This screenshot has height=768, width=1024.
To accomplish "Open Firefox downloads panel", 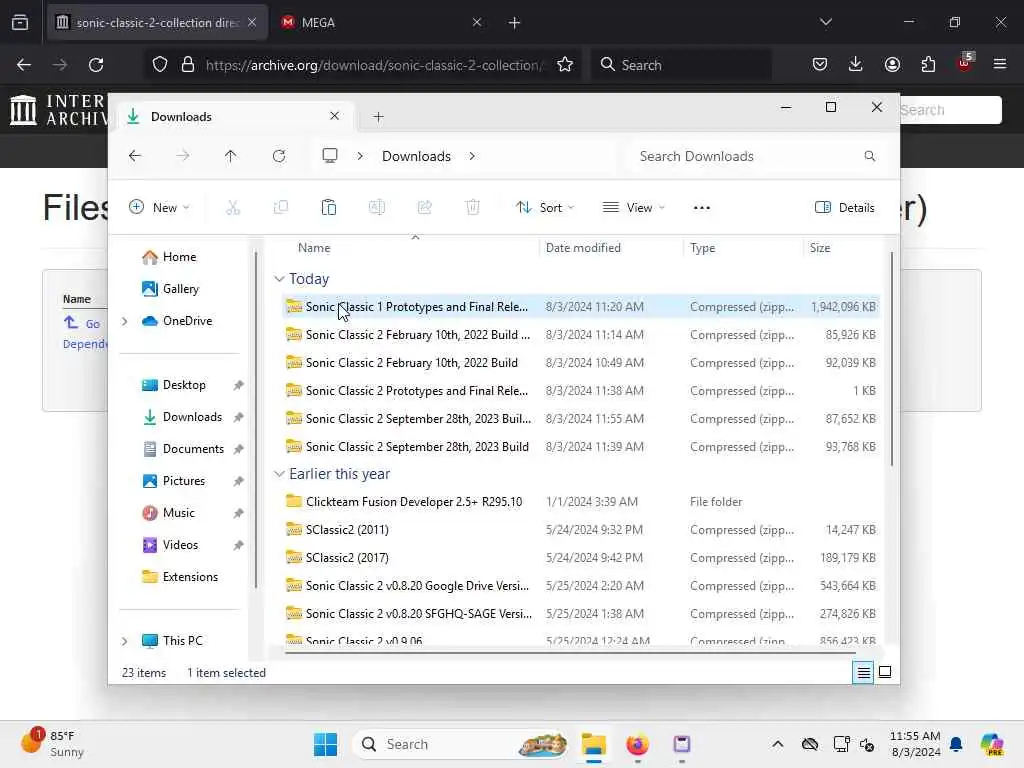I will (856, 64).
